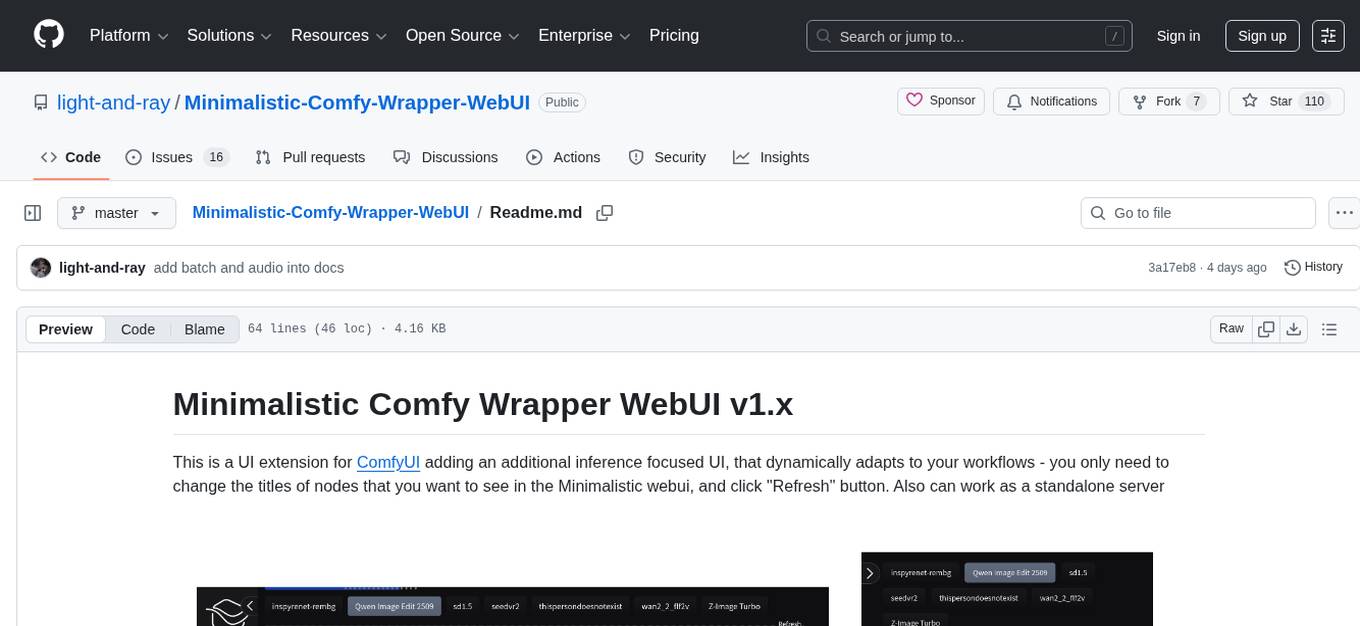The width and height of the screenshot is (1360, 626).
Task: Download the raw Readme file
Action: click(x=1294, y=328)
